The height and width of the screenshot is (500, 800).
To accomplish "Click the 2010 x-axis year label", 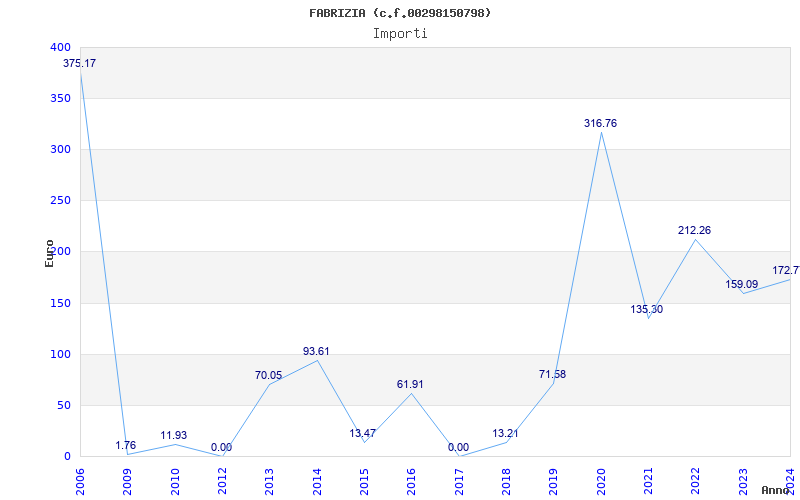I will coord(174,482).
